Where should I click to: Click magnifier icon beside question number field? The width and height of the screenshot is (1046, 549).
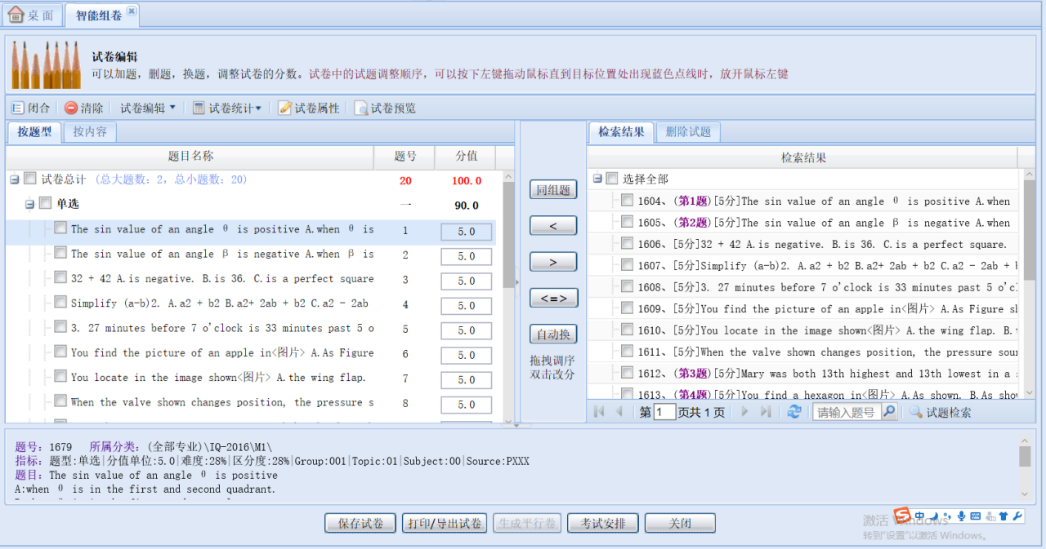888,412
